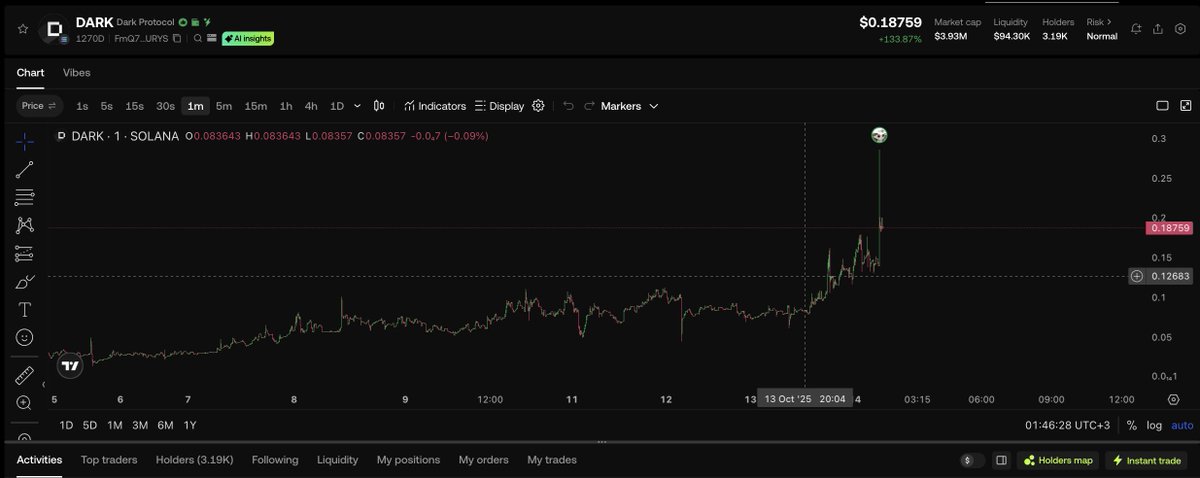Set chart range to 6M
Image resolution: width=1200 pixels, height=478 pixels.
click(165, 426)
